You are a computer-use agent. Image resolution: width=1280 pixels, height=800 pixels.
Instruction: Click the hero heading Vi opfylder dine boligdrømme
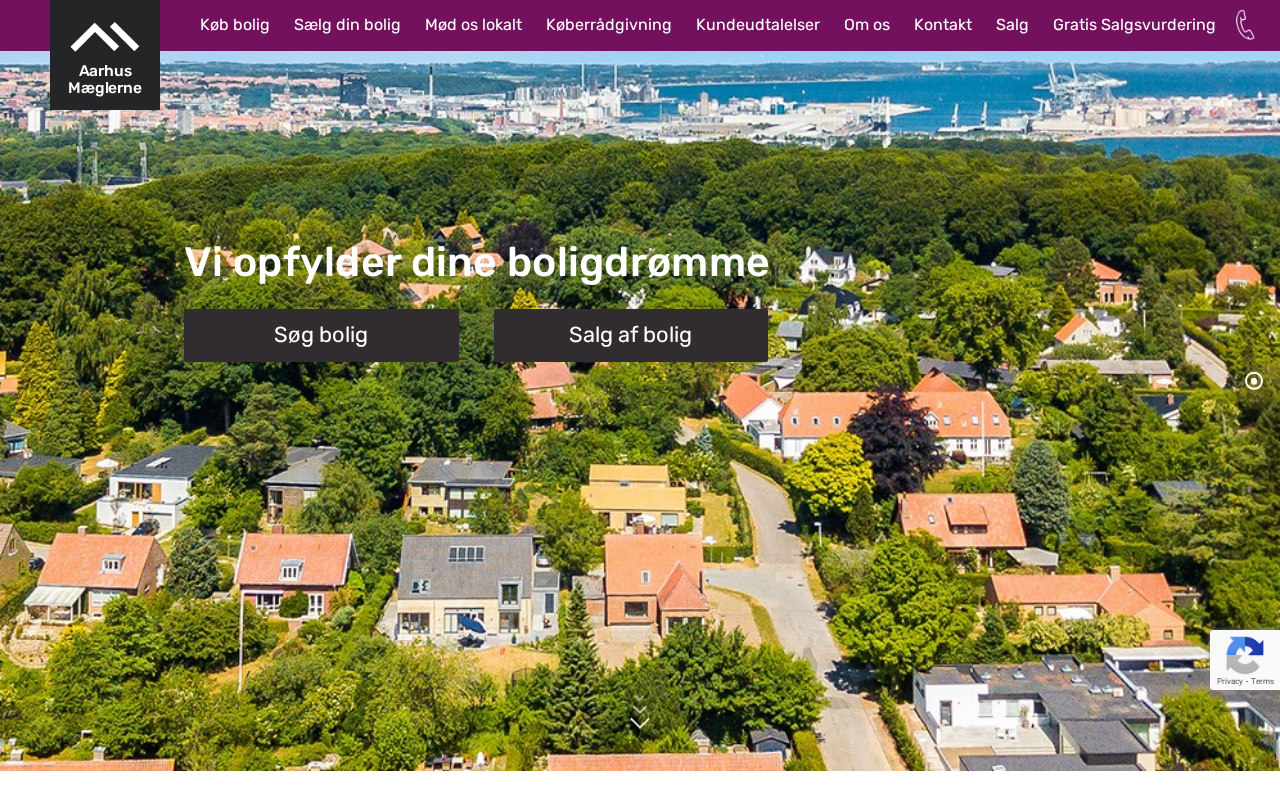[477, 263]
